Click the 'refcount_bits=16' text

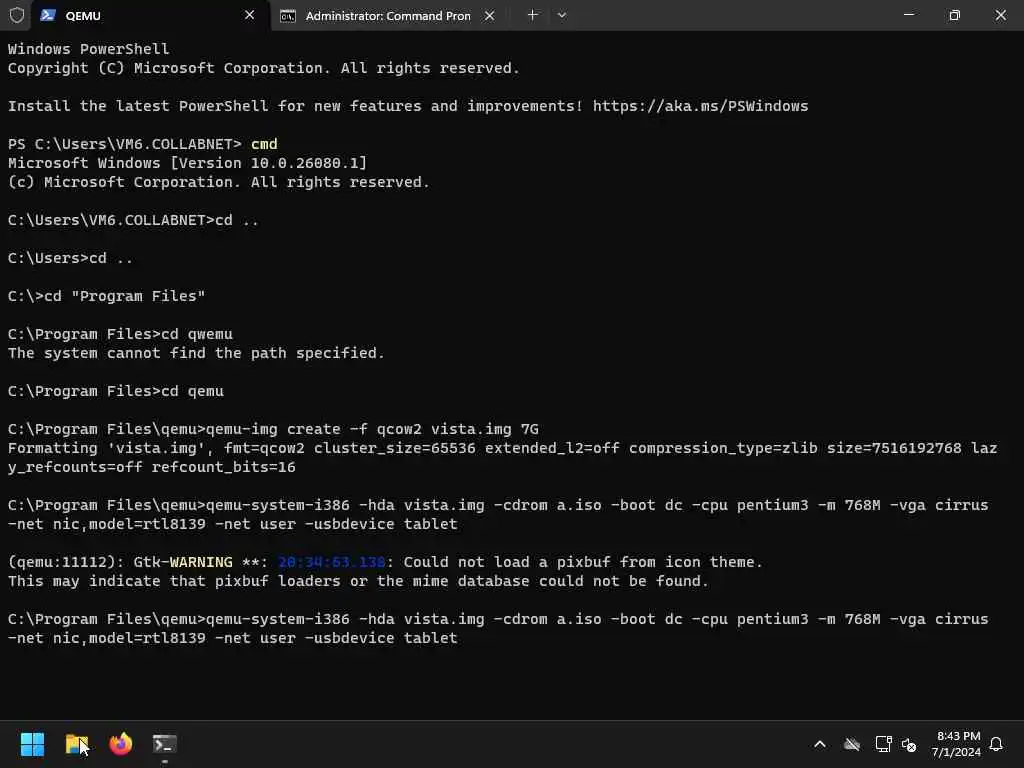coord(224,467)
